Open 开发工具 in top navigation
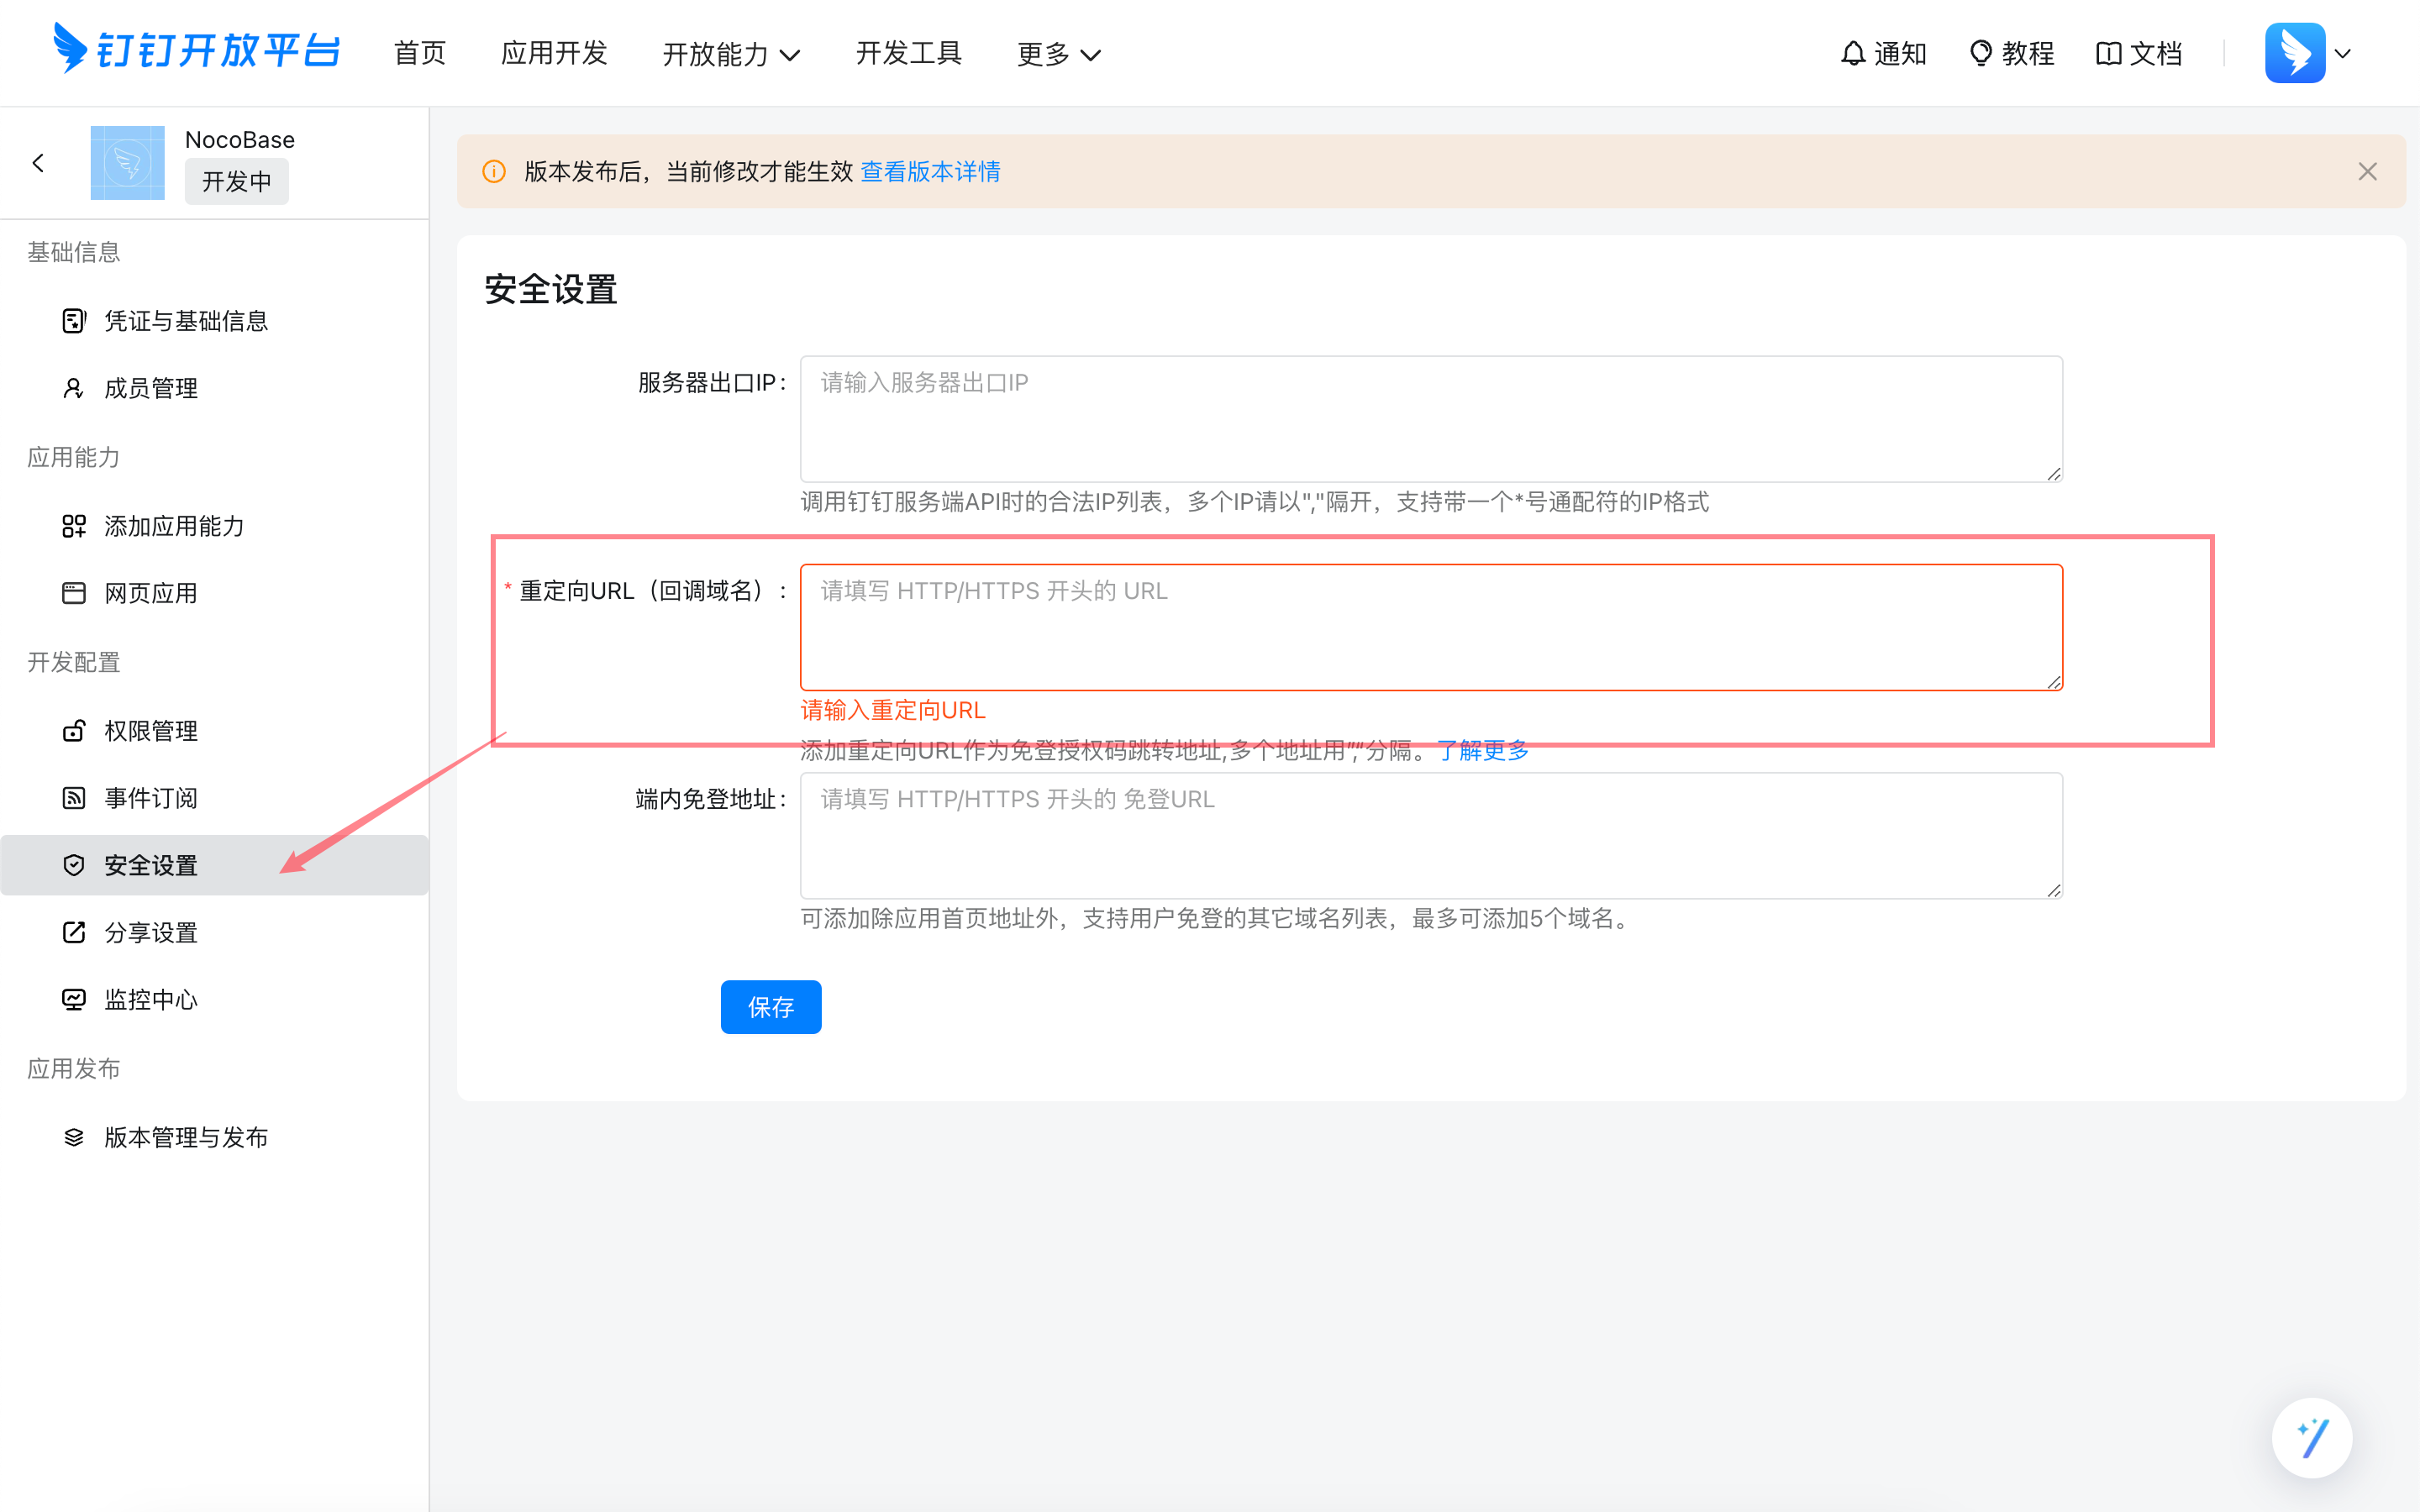2420x1512 pixels. coord(908,53)
